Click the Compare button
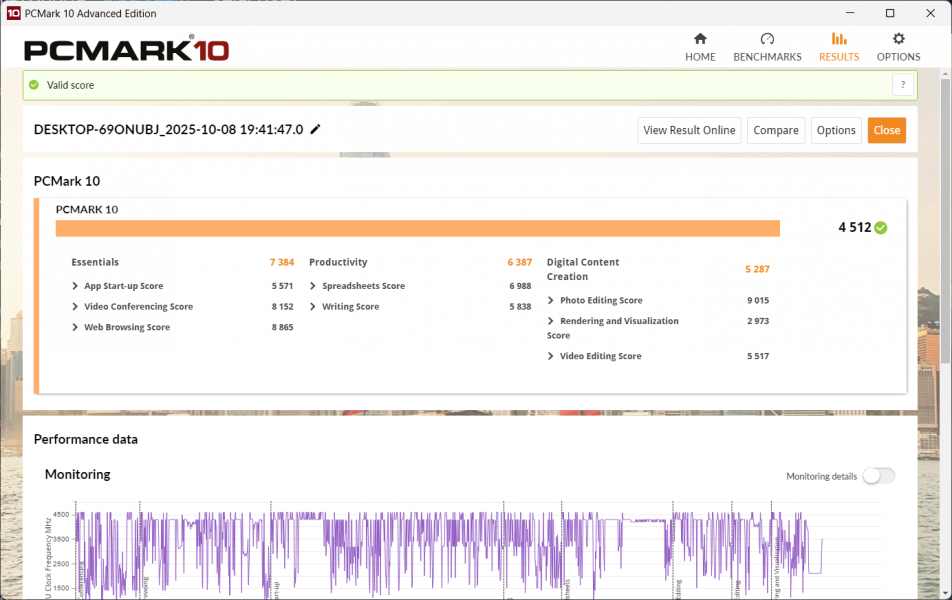 tap(775, 130)
